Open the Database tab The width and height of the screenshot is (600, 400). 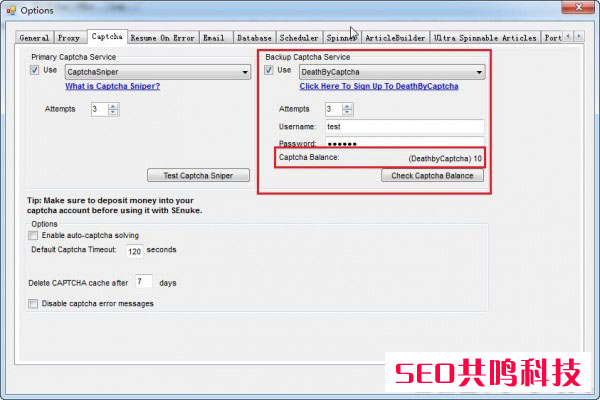(x=254, y=38)
